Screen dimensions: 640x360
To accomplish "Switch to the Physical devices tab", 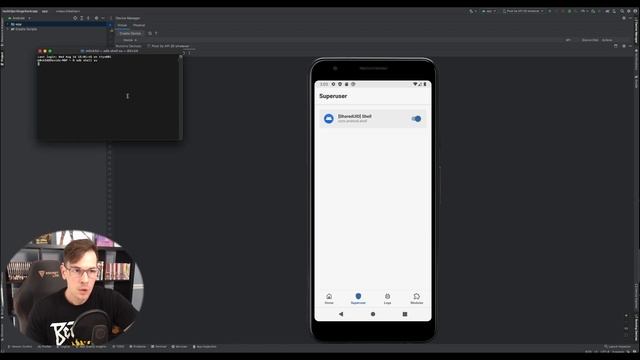I will (x=139, y=25).
